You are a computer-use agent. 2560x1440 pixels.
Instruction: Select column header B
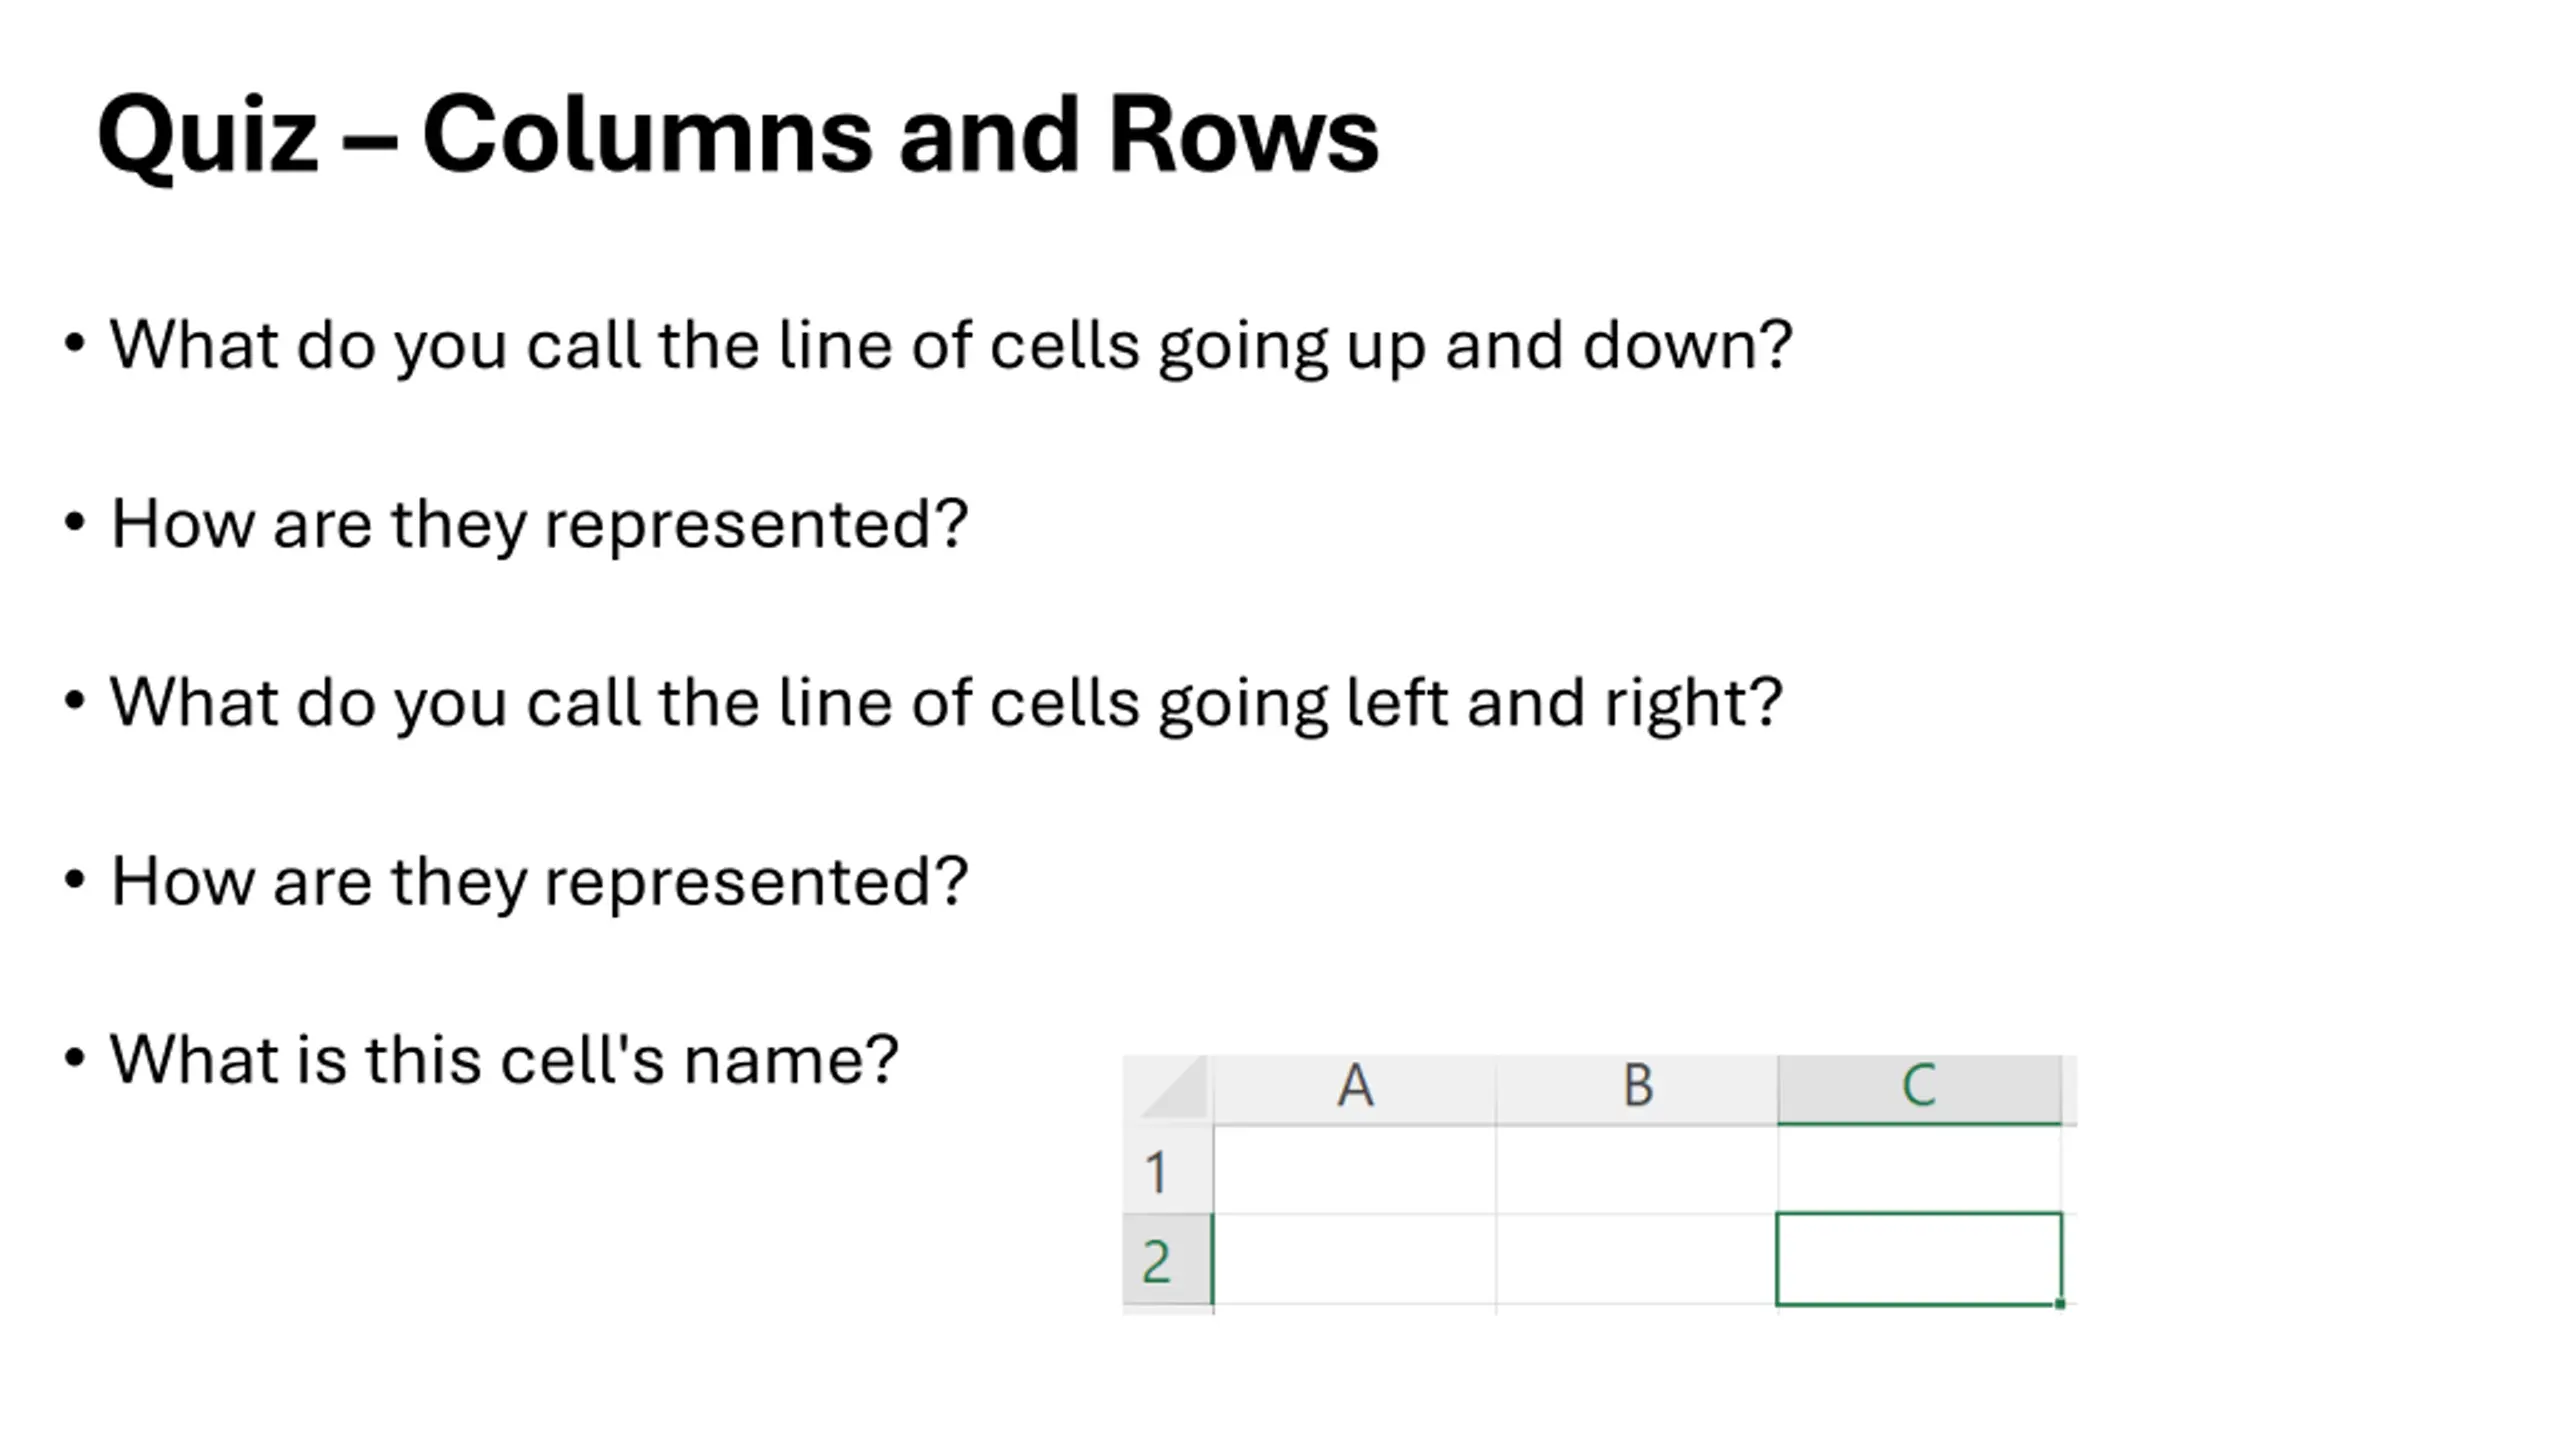1637,1088
